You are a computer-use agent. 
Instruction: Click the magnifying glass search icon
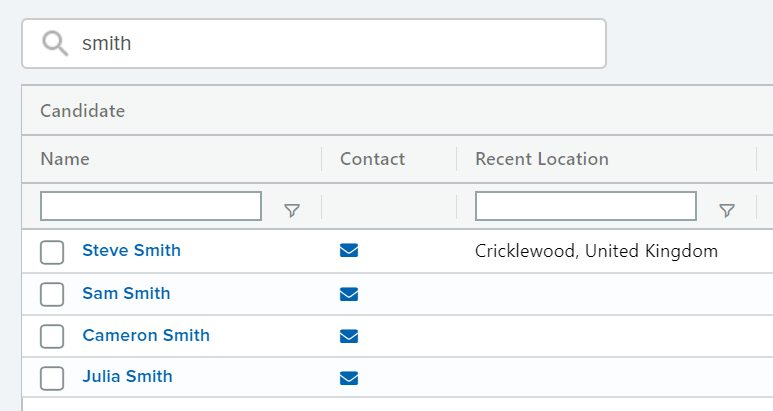[55, 43]
